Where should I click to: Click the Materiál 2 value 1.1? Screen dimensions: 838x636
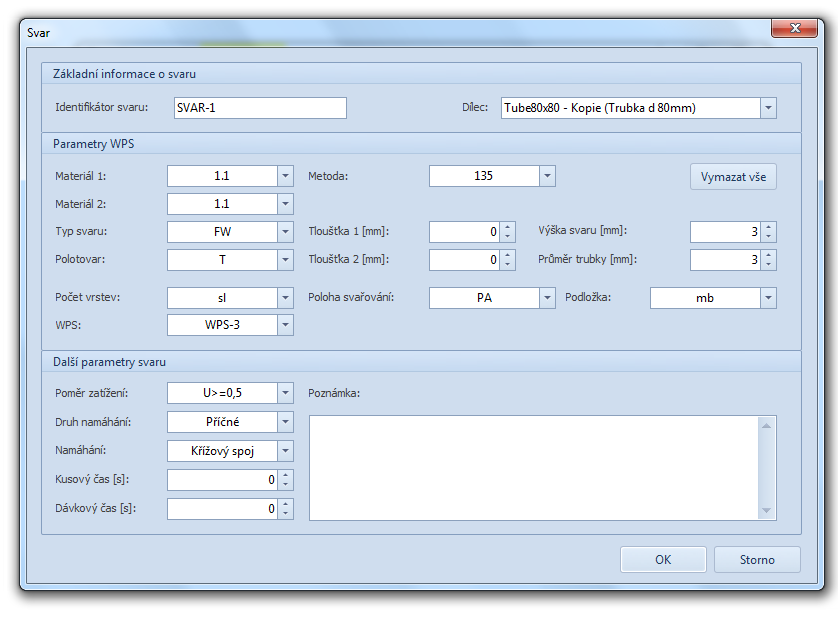222,204
